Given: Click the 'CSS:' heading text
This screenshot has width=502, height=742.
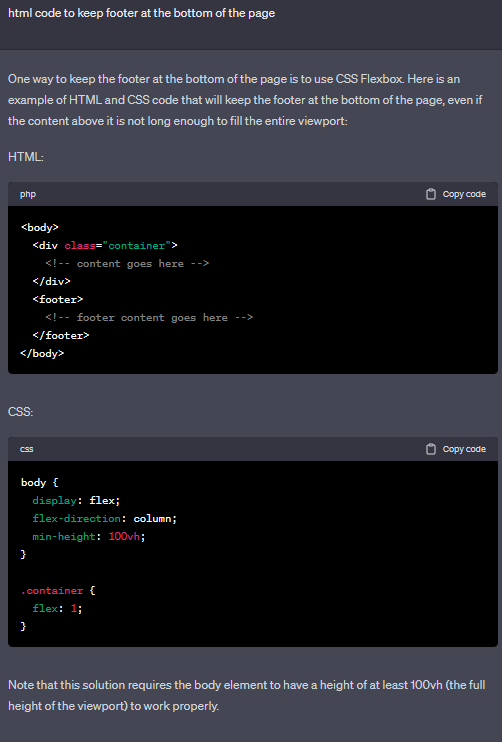Looking at the screenshot, I should (20, 412).
